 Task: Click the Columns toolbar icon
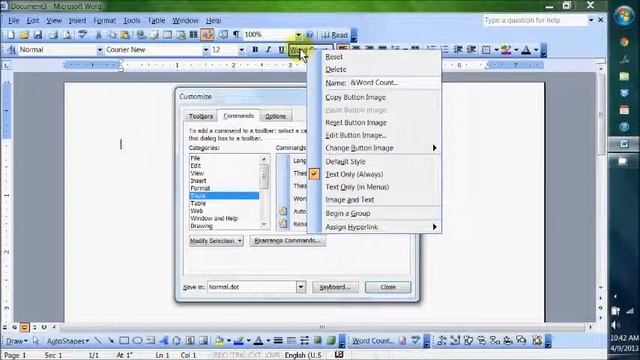pyautogui.click(x=193, y=35)
